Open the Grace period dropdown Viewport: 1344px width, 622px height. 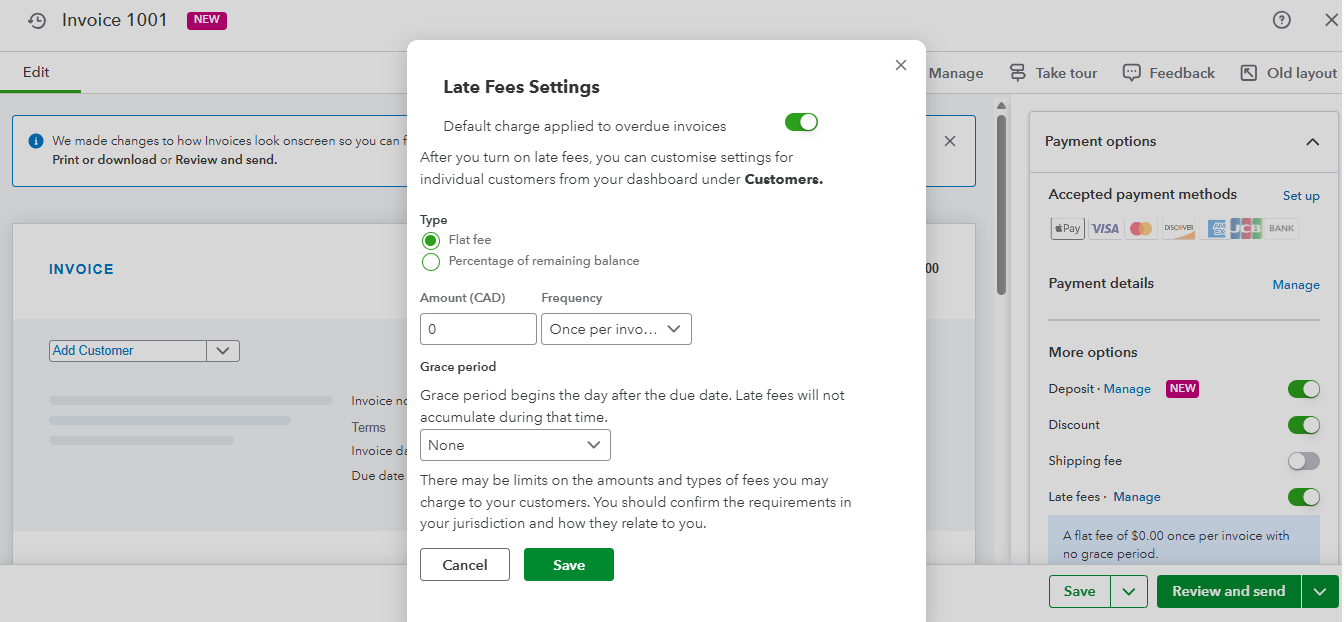pyautogui.click(x=515, y=445)
